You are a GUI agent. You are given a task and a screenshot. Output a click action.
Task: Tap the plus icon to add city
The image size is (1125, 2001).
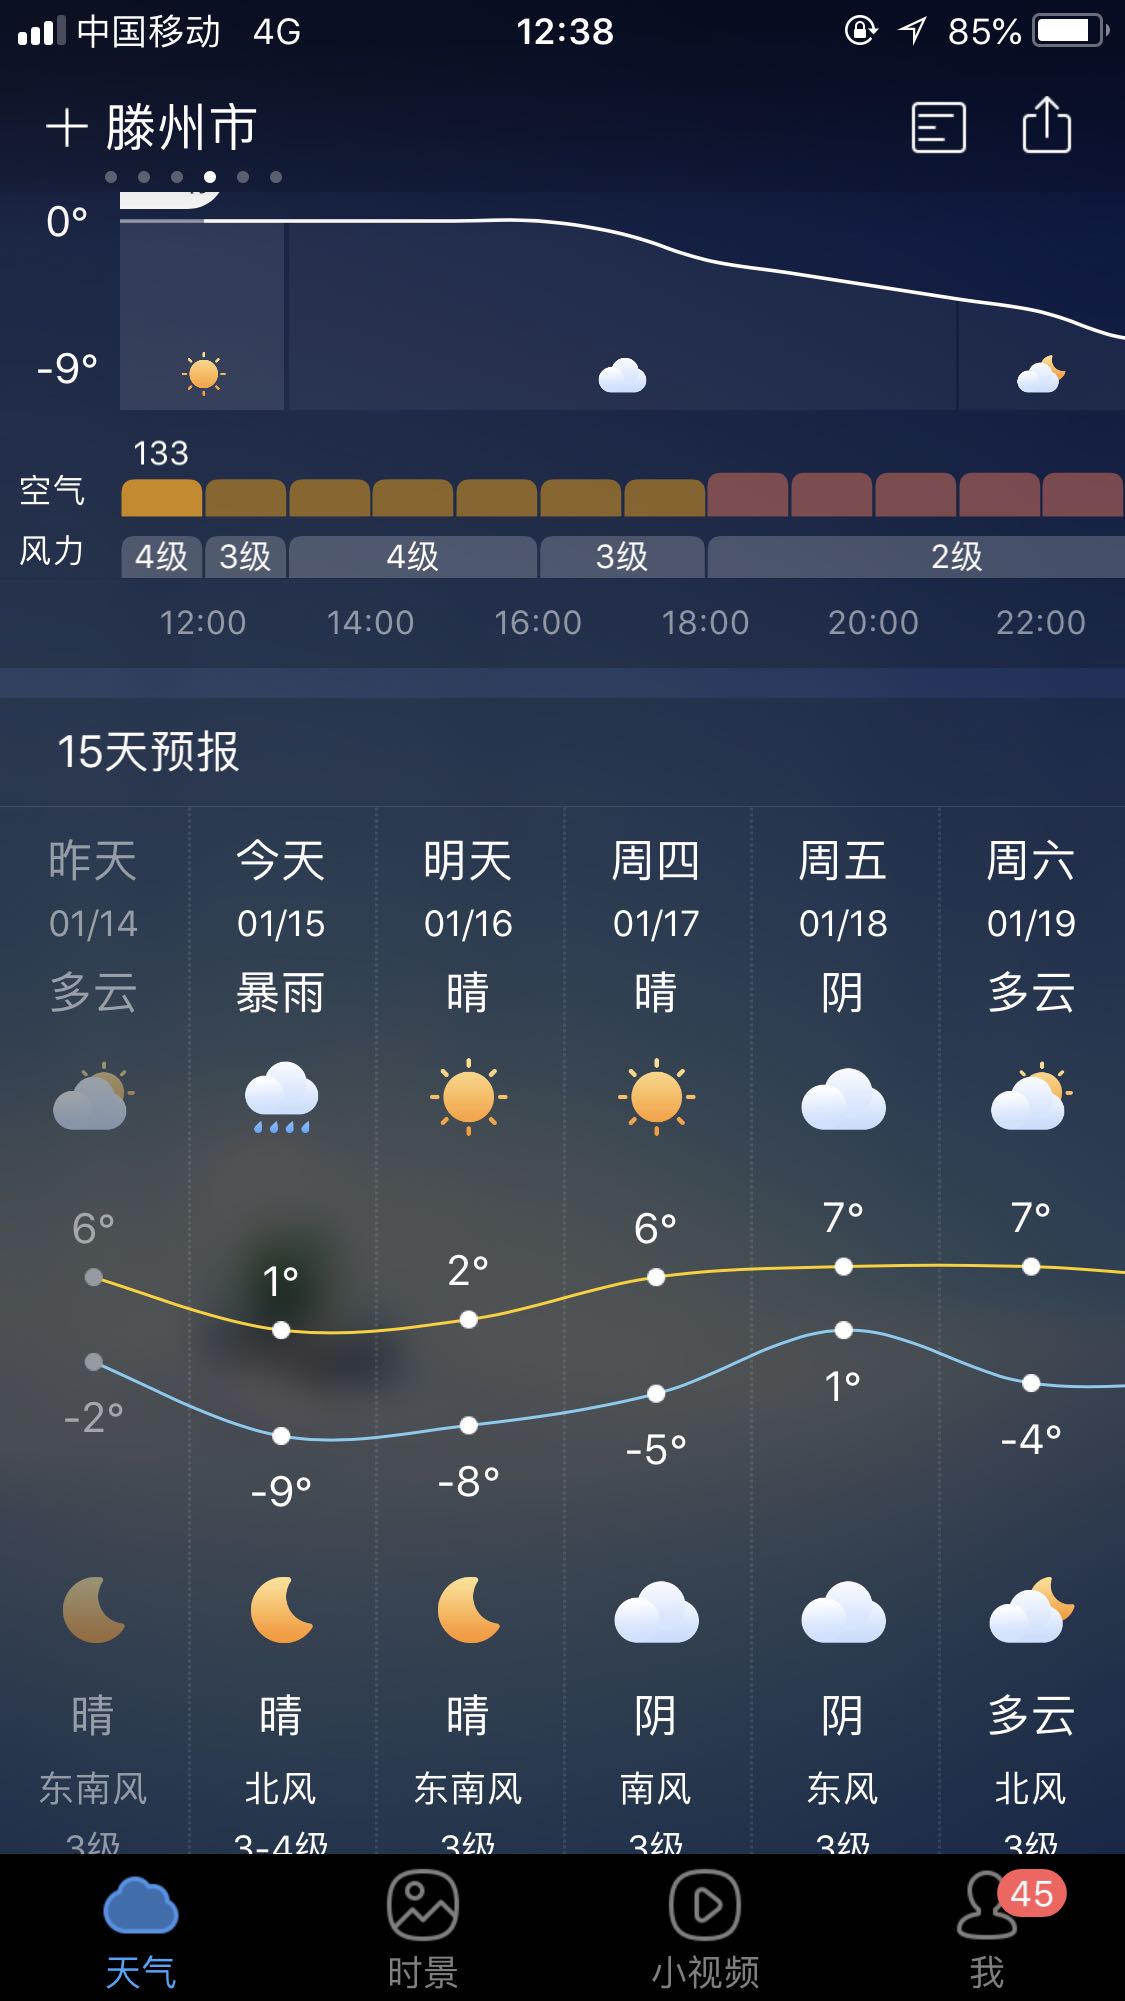tap(66, 129)
